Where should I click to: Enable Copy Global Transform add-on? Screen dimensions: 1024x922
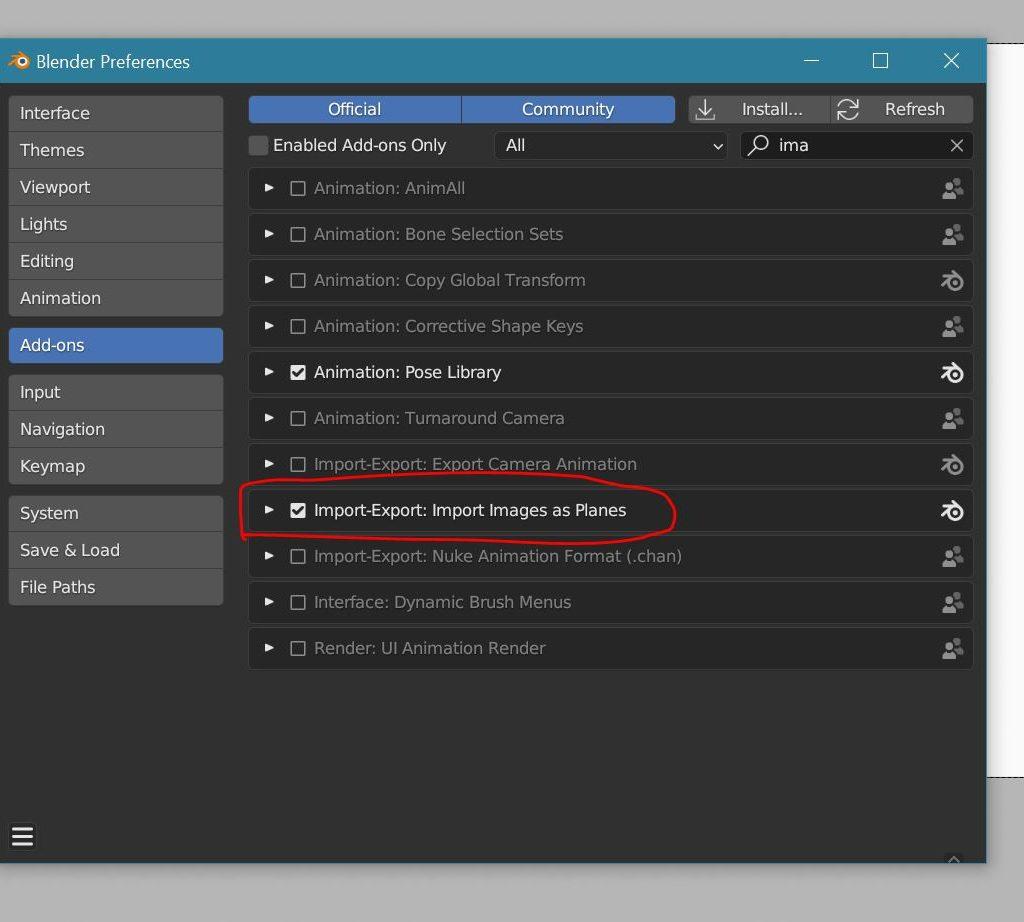pos(298,281)
